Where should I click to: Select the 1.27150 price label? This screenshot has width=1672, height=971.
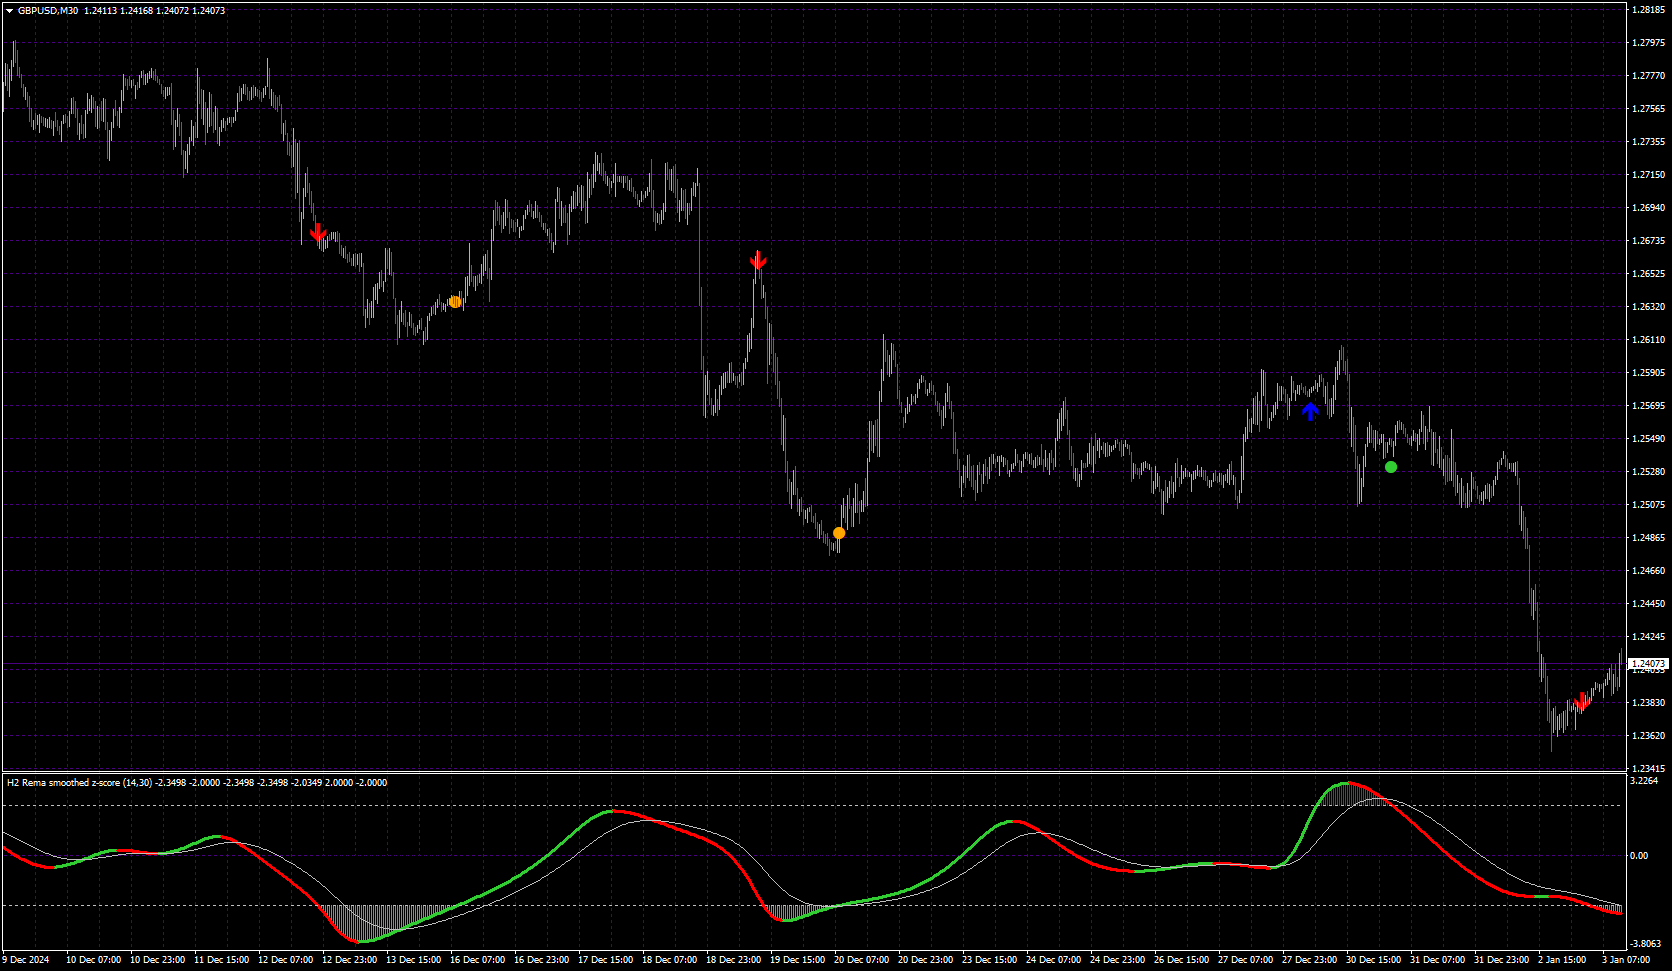(1648, 175)
